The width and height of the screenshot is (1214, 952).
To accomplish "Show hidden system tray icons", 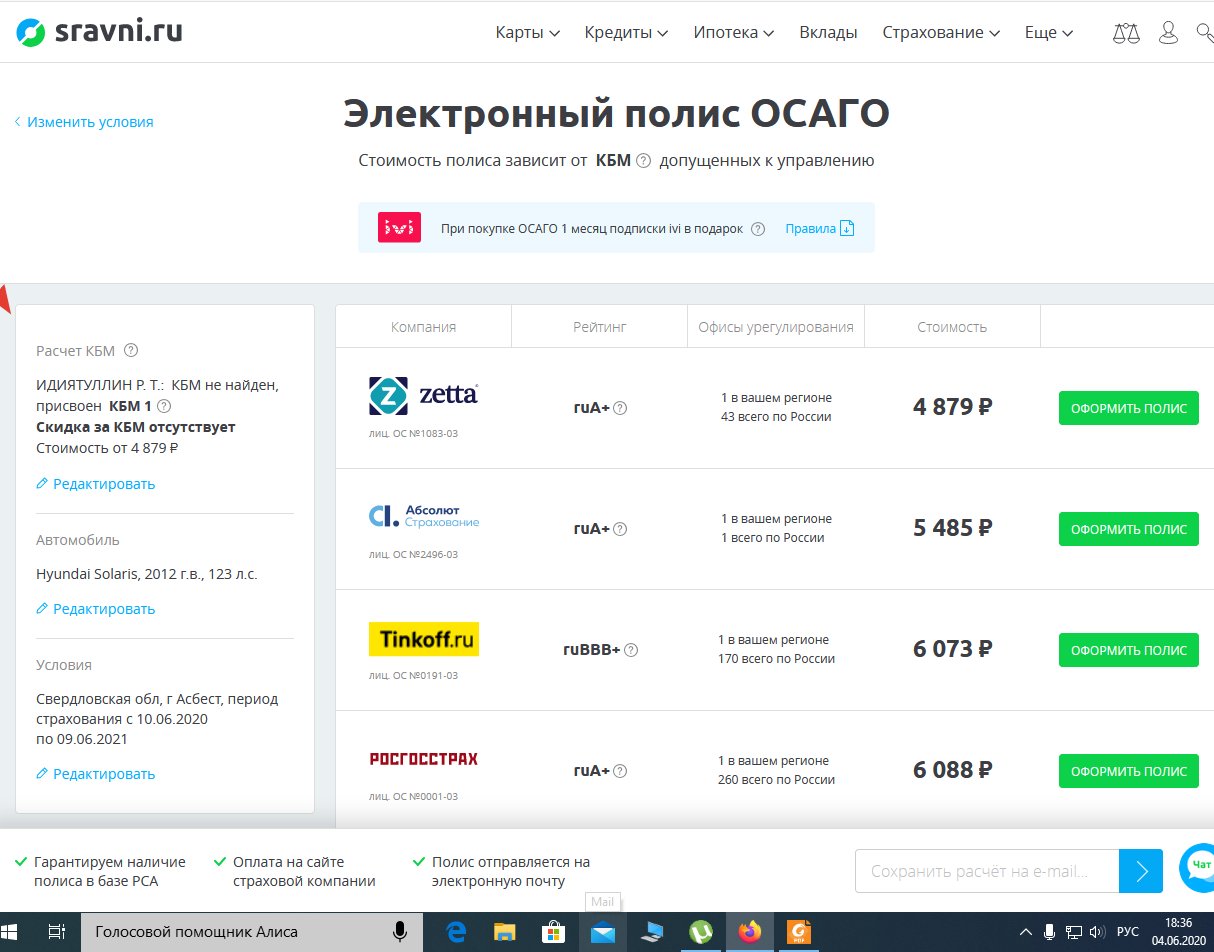I will click(1025, 932).
